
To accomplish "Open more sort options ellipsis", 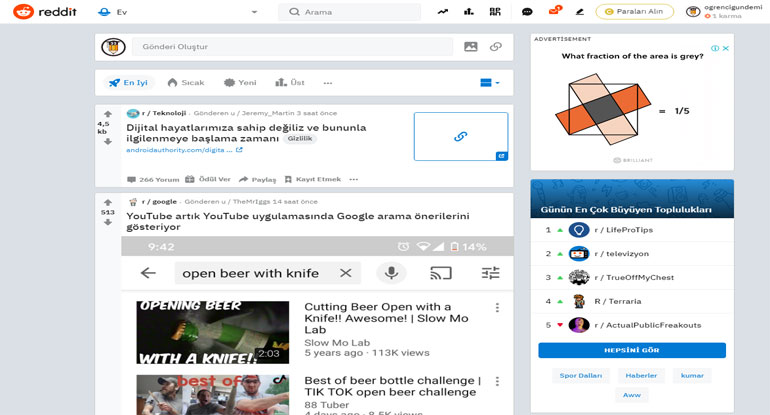I will pyautogui.click(x=328, y=83).
